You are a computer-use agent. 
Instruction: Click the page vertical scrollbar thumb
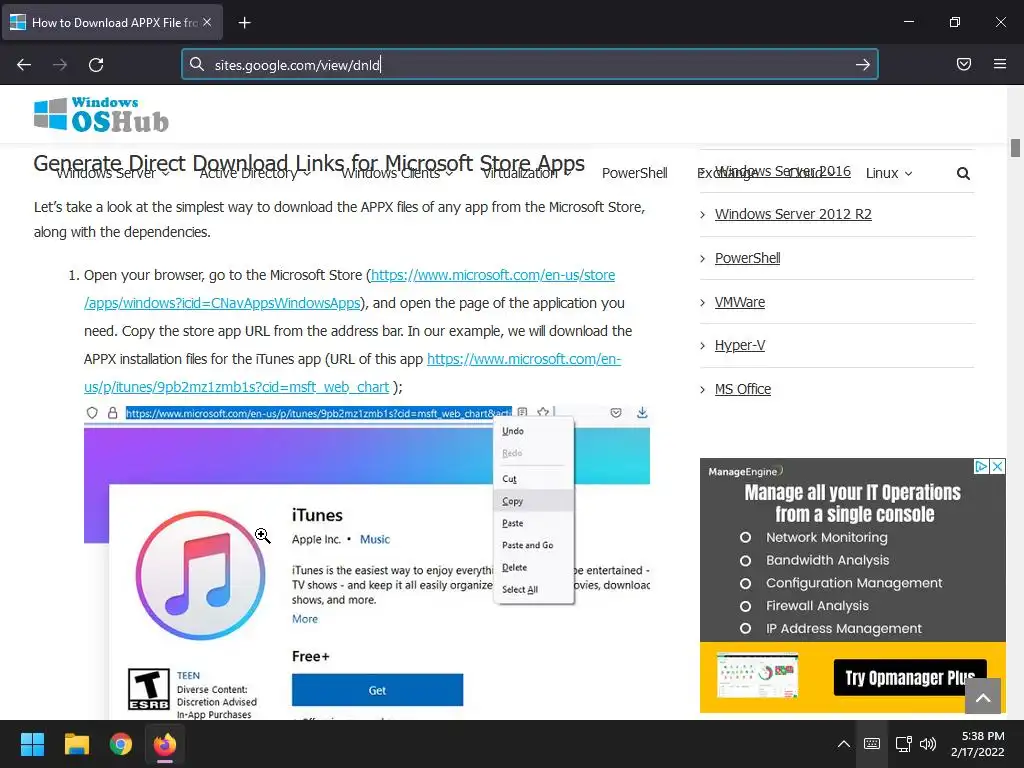1016,148
